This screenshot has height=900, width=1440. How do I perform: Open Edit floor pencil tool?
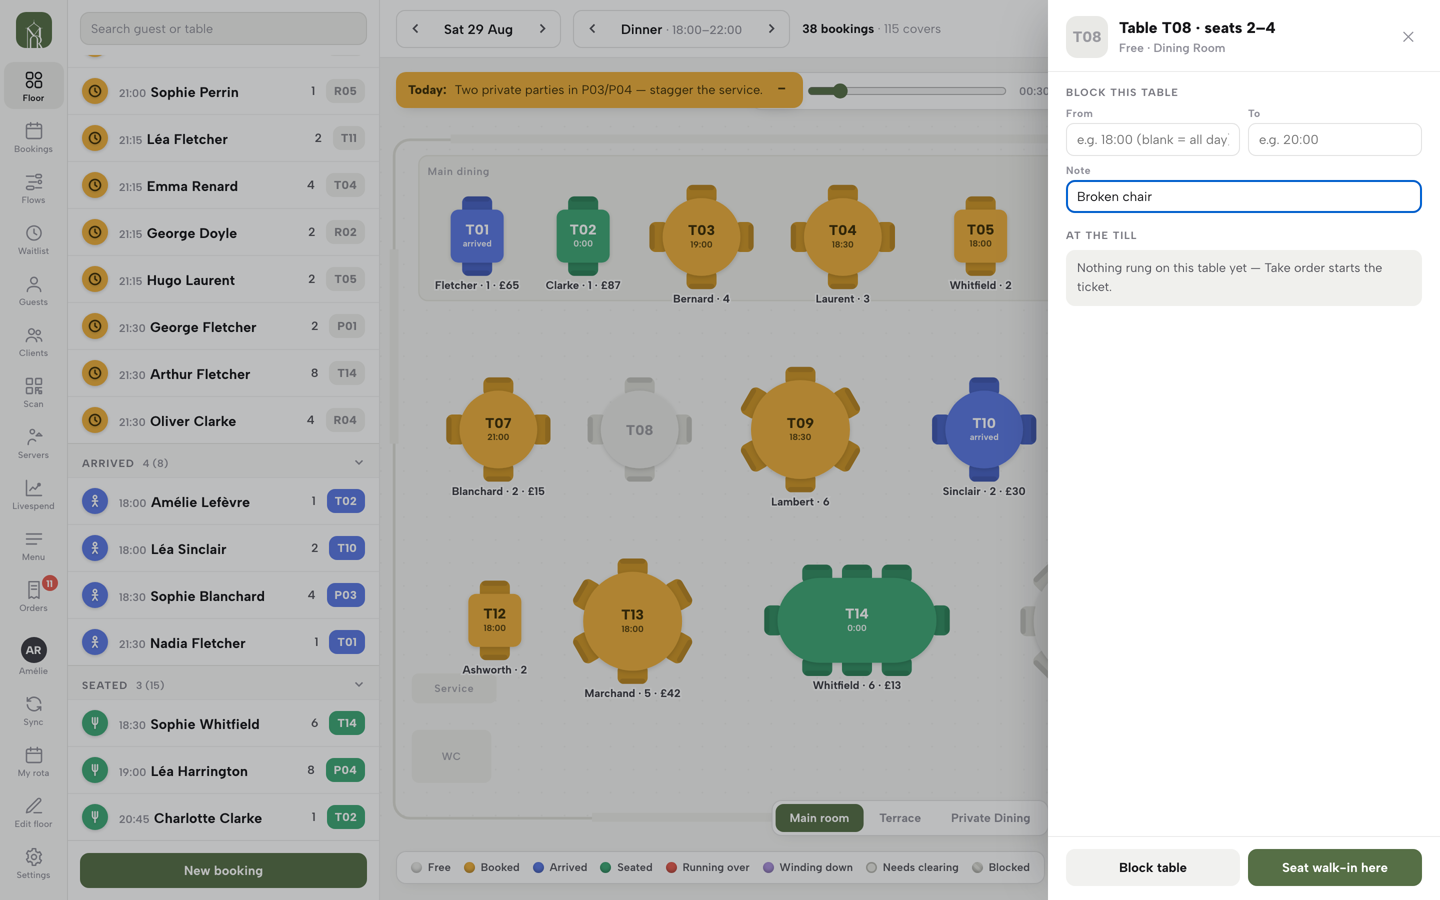(x=33, y=812)
